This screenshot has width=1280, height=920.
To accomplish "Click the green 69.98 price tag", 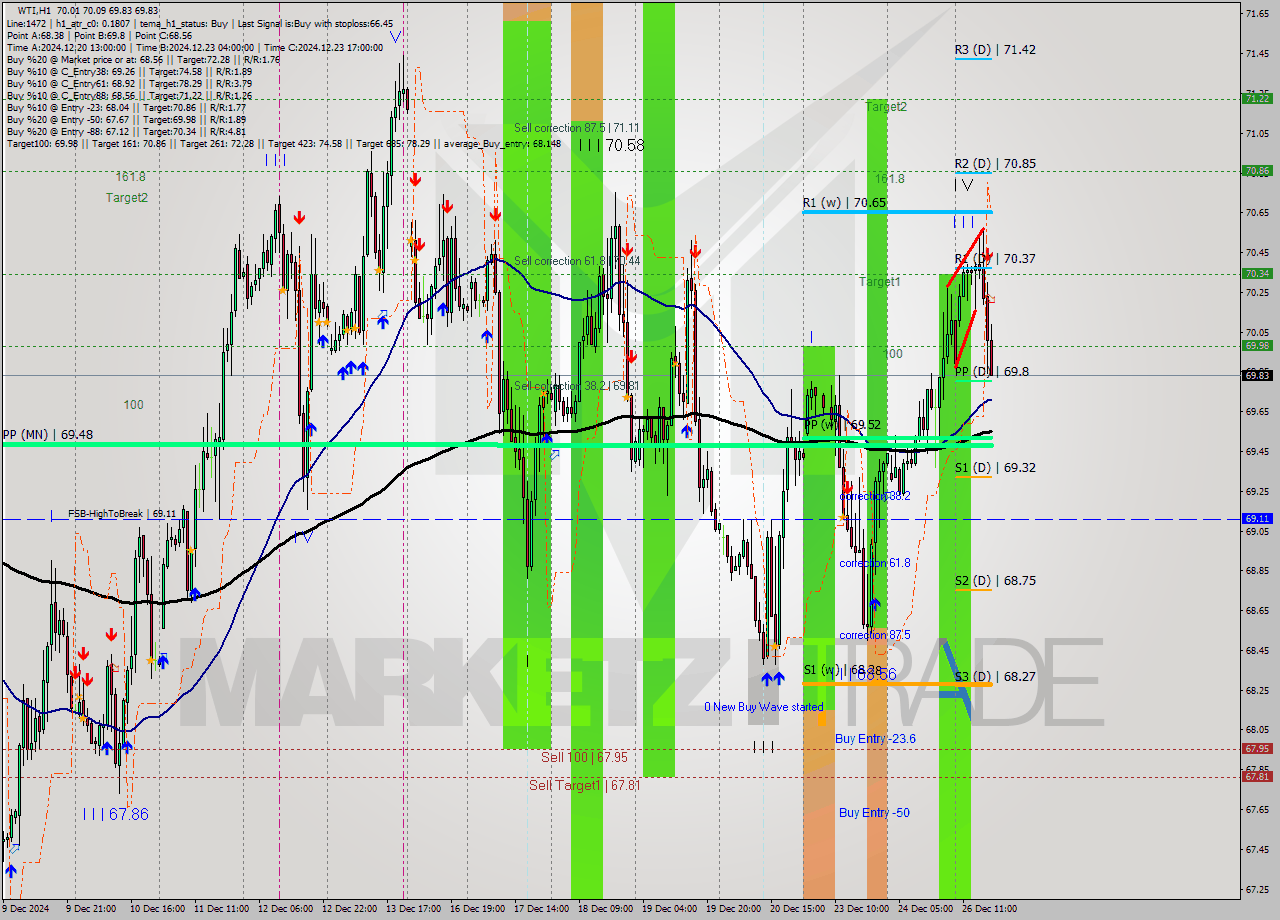I will point(1257,345).
